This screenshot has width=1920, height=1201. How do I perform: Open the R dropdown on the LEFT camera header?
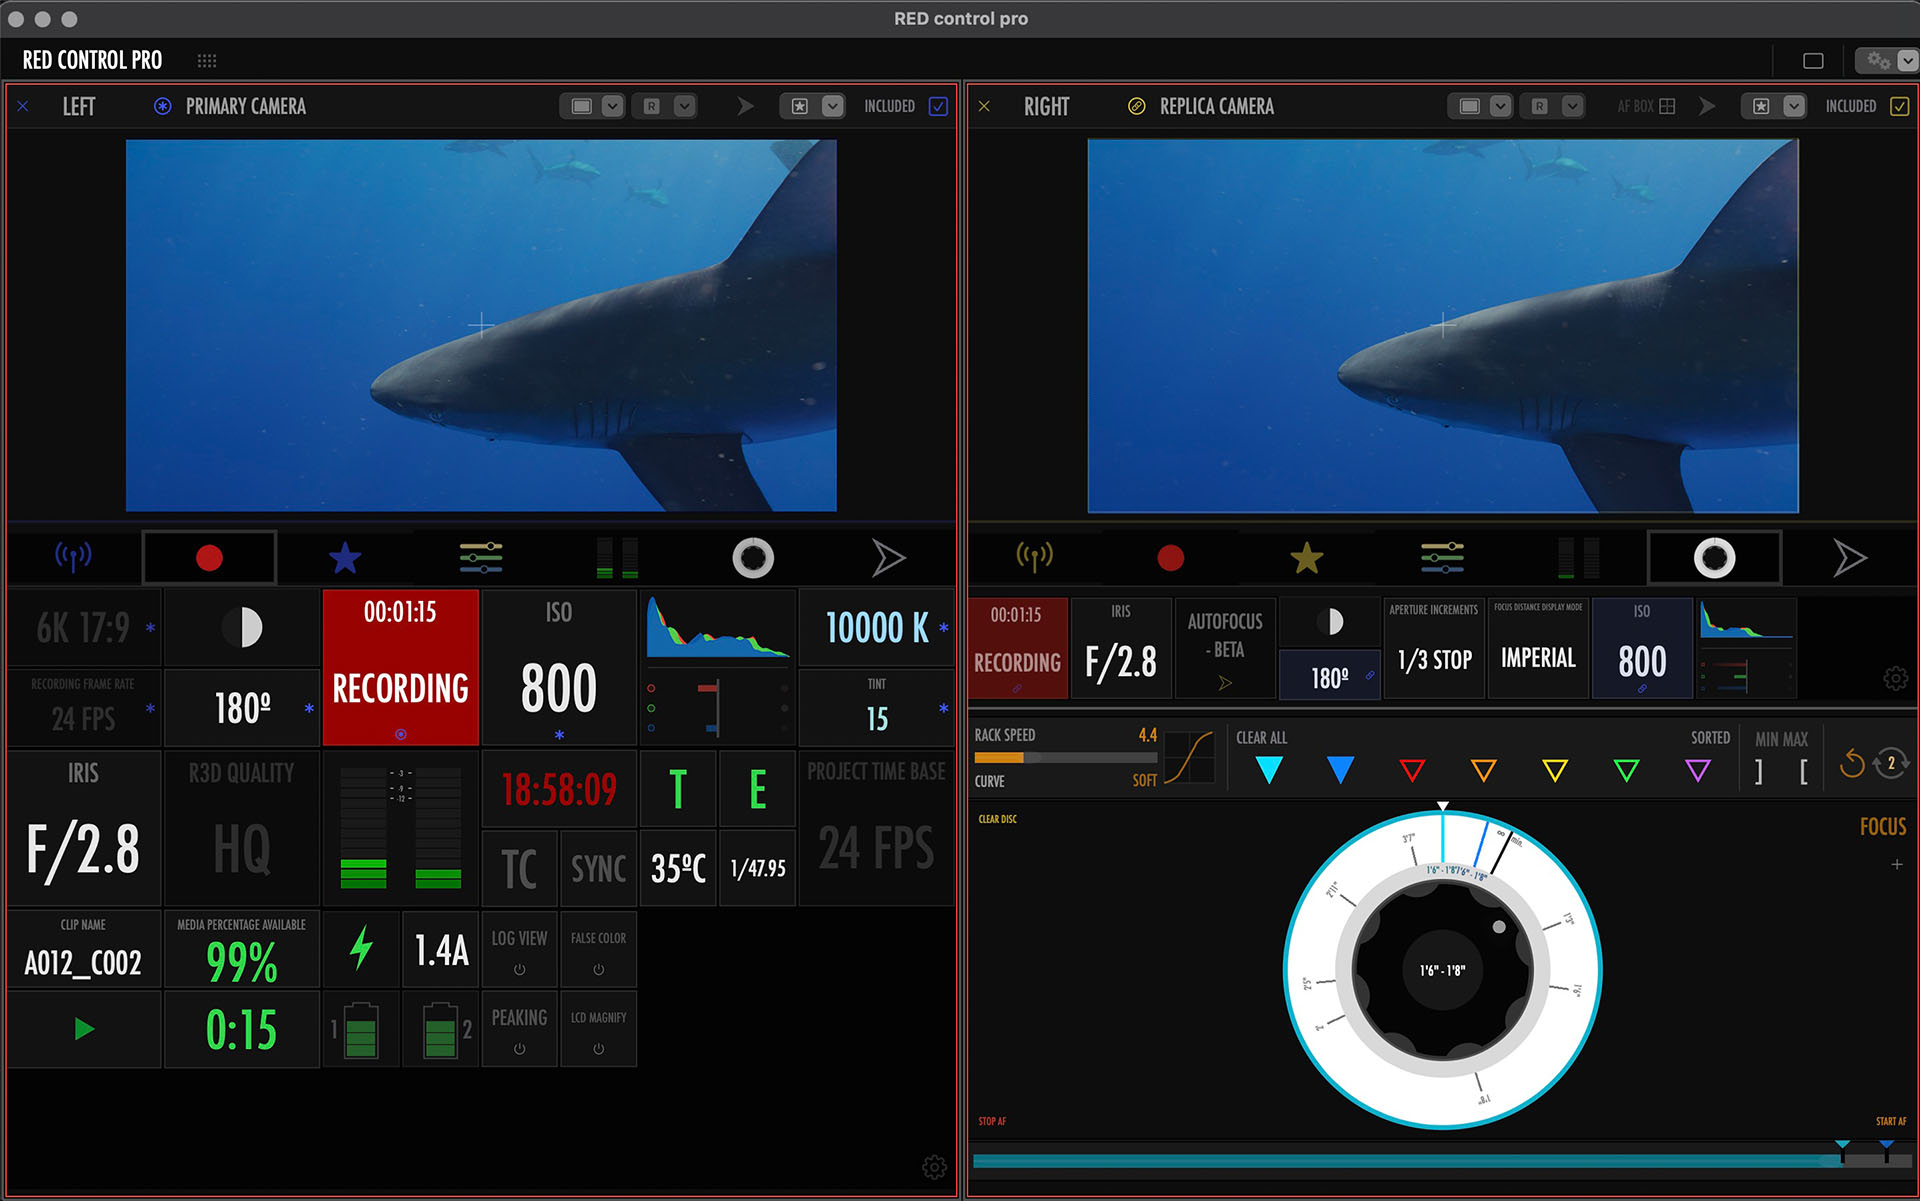(x=685, y=105)
